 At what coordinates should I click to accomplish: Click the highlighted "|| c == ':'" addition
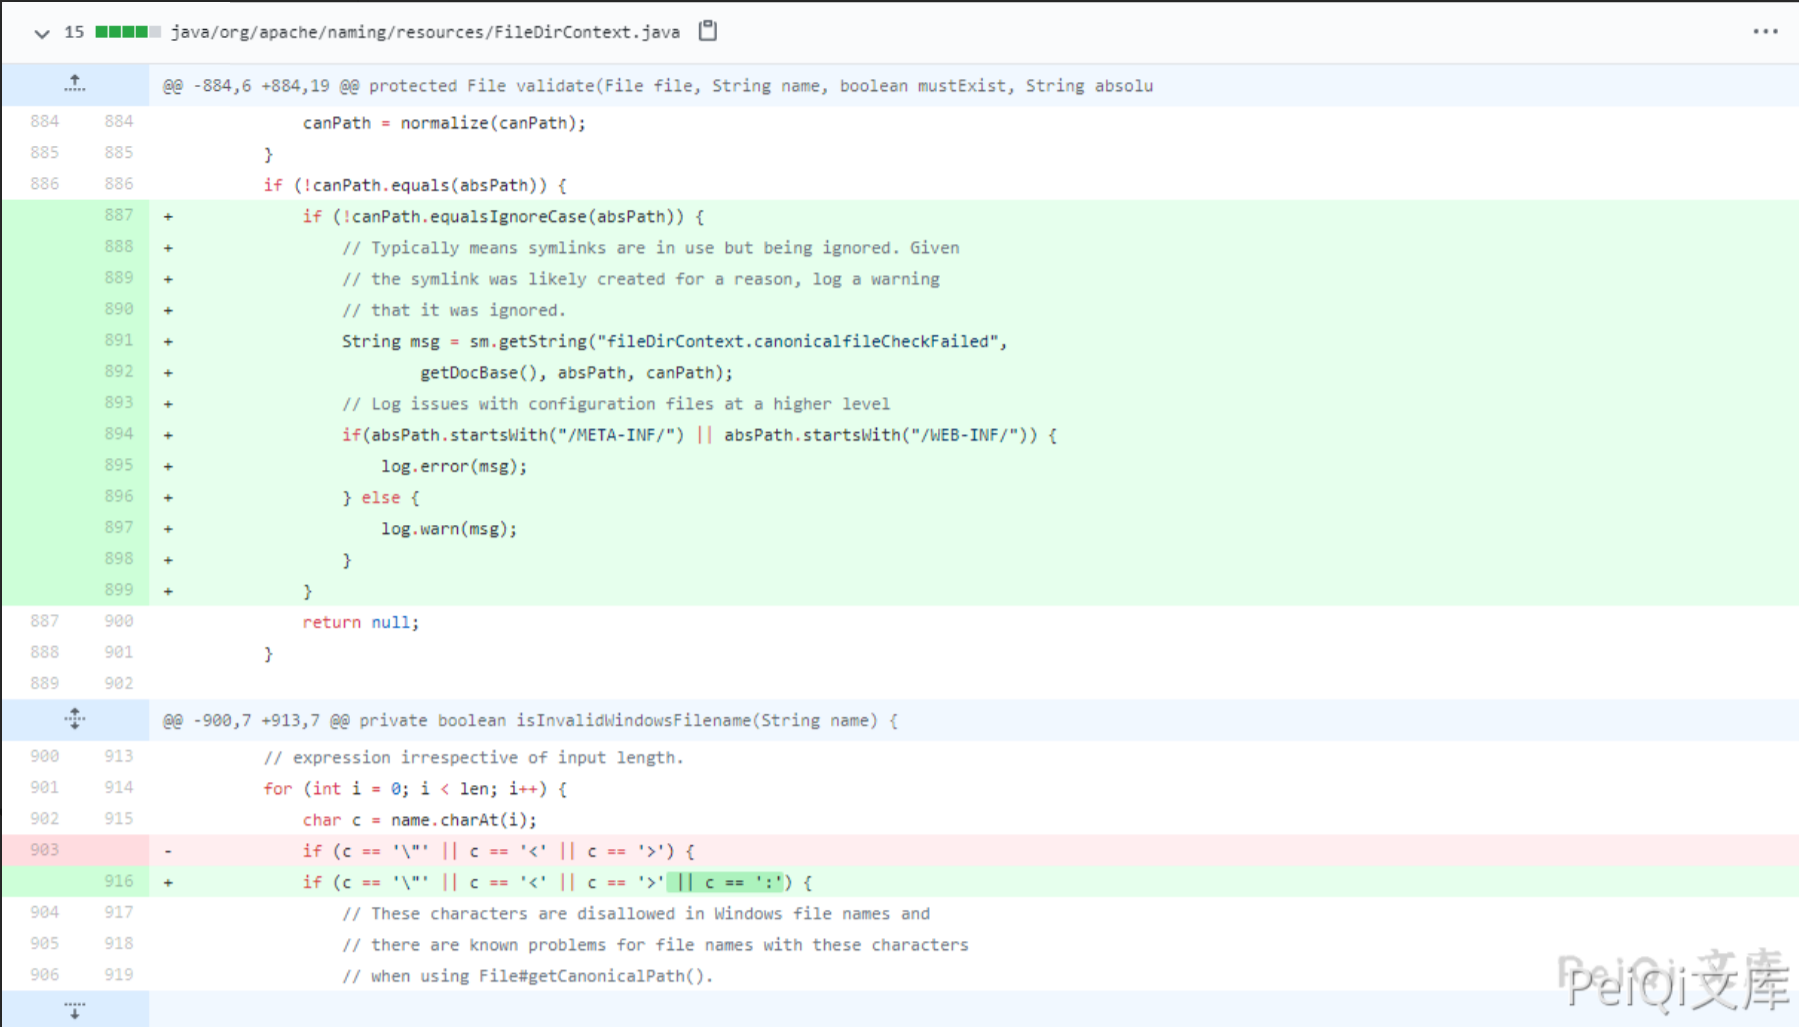pos(727,882)
